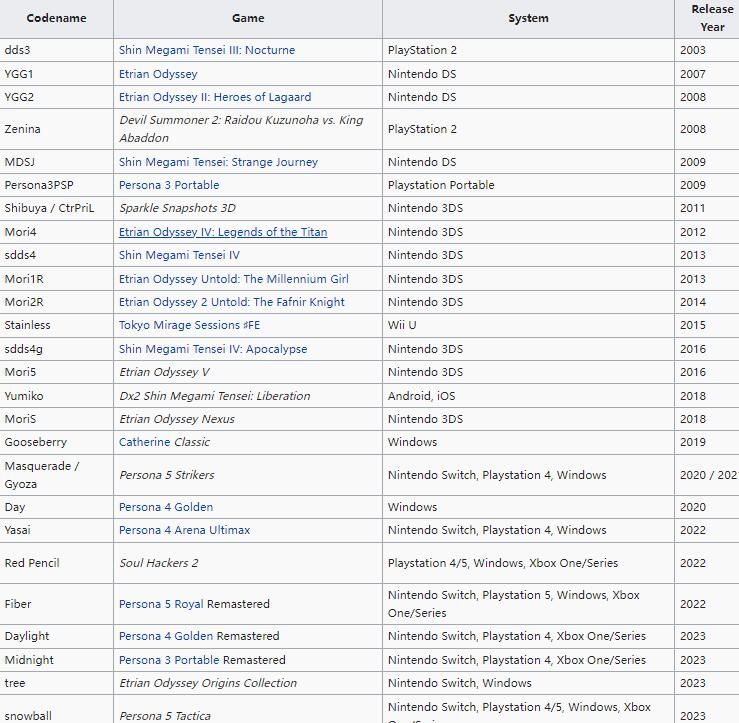Viewport: 739px width, 723px height.
Task: Open Etrian Odyssey Untold: The Millennium Girl link
Action: pos(234,279)
